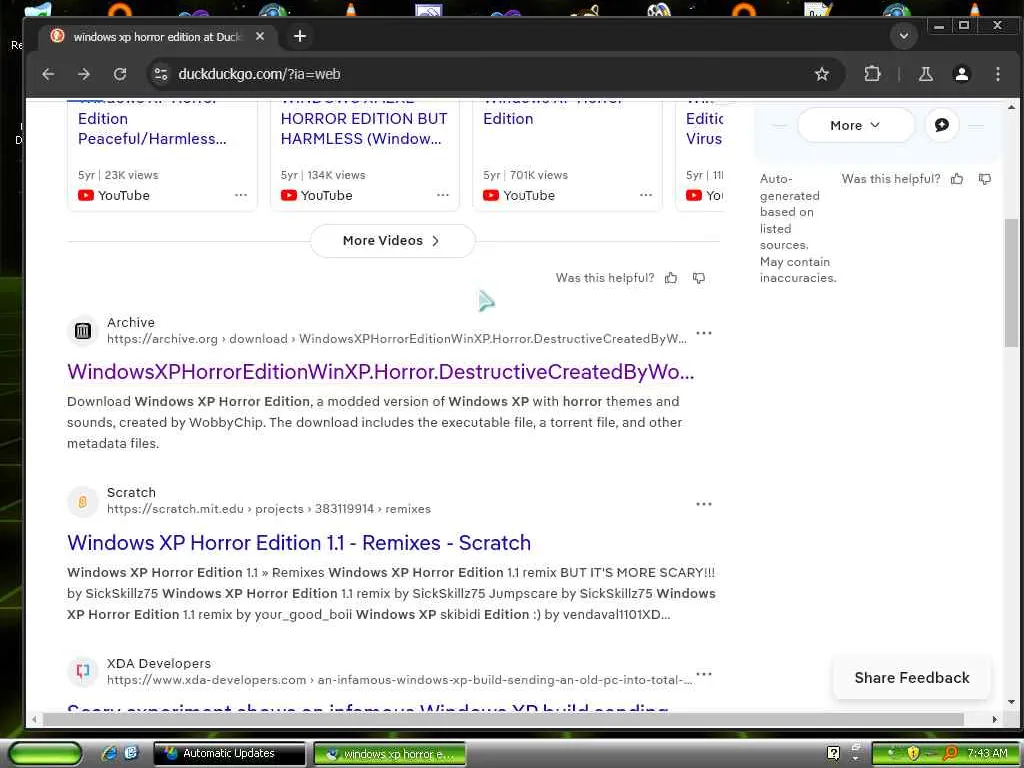Click the Share Feedback button
This screenshot has height=768, width=1024.
click(912, 678)
